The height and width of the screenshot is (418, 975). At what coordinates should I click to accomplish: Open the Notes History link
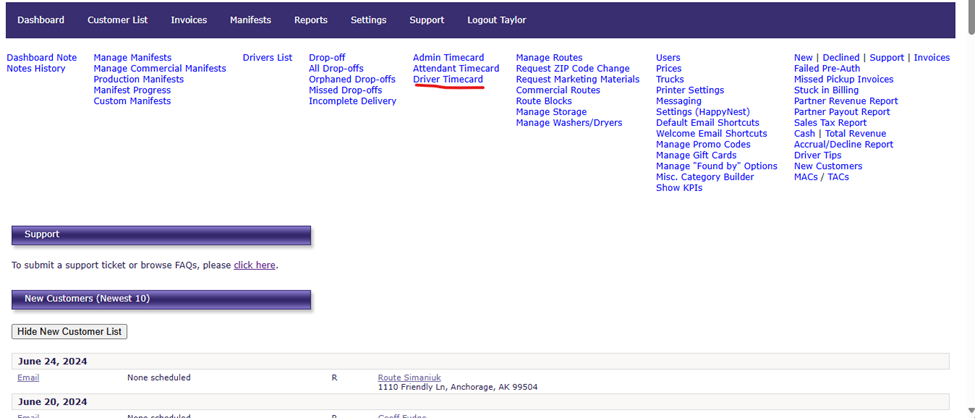coord(36,69)
